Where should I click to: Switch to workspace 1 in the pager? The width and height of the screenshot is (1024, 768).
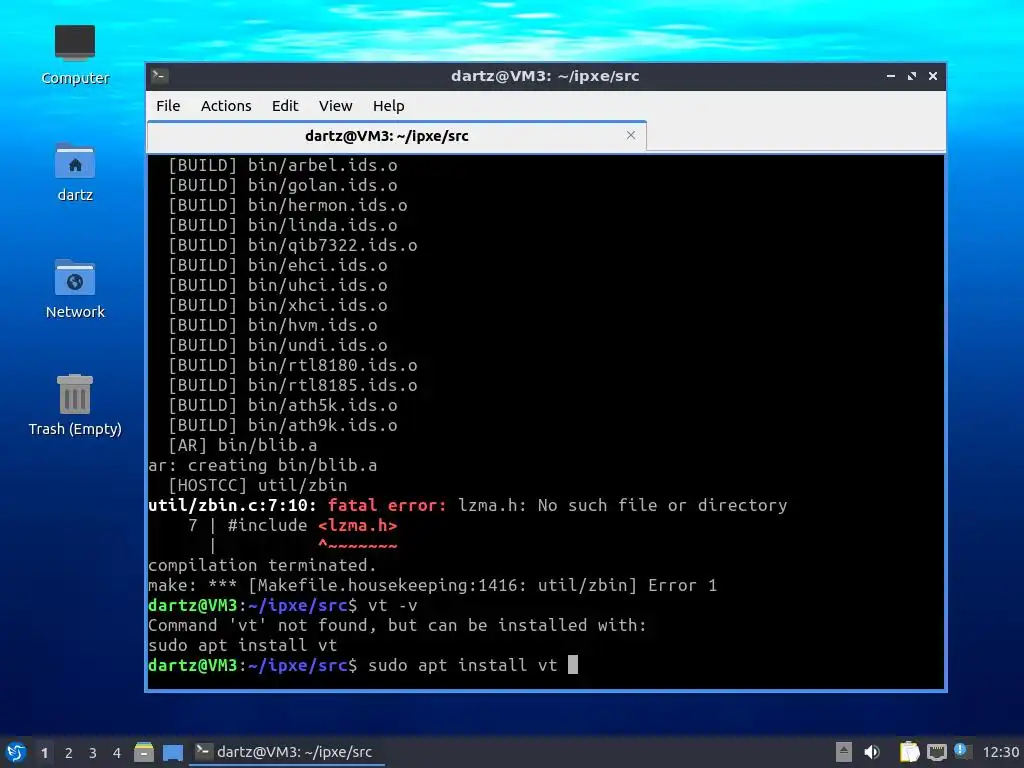tap(44, 753)
